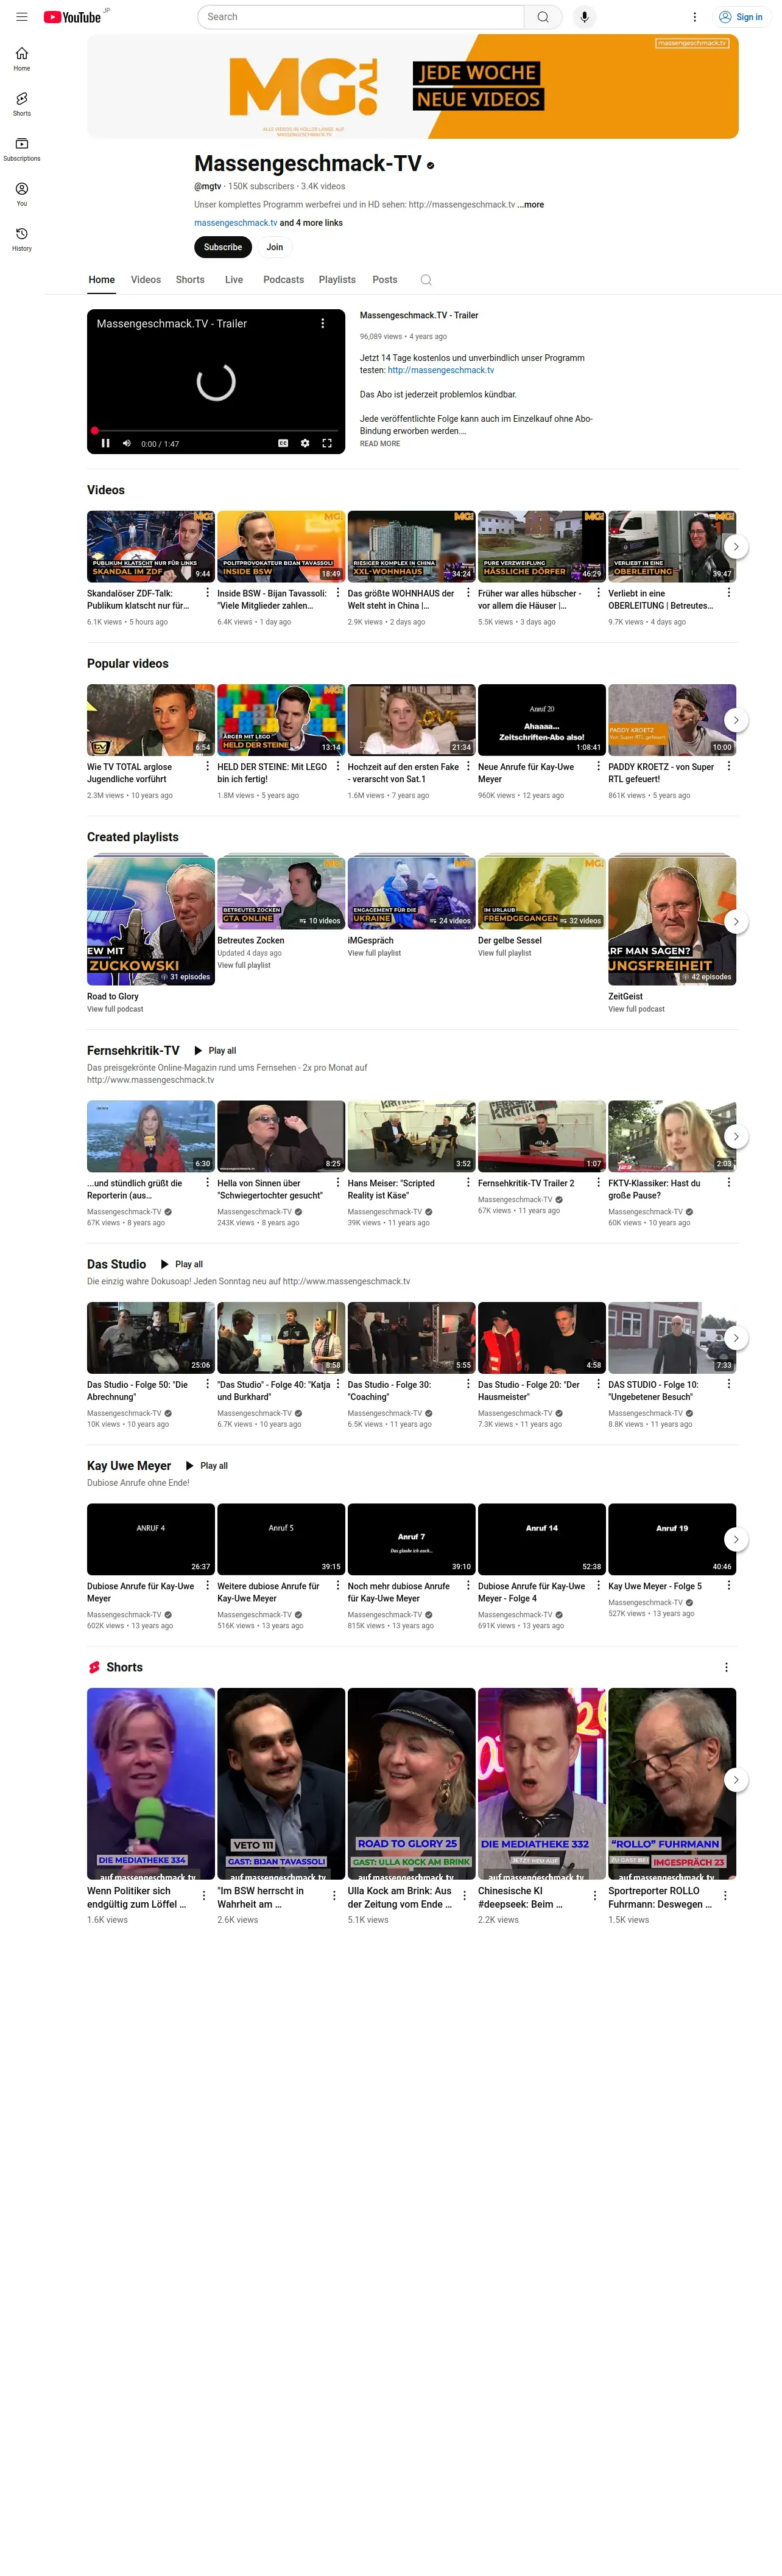This screenshot has width=782, height=2576.
Task: Show next items in Kay Uwe Meyer row
Action: (736, 1539)
